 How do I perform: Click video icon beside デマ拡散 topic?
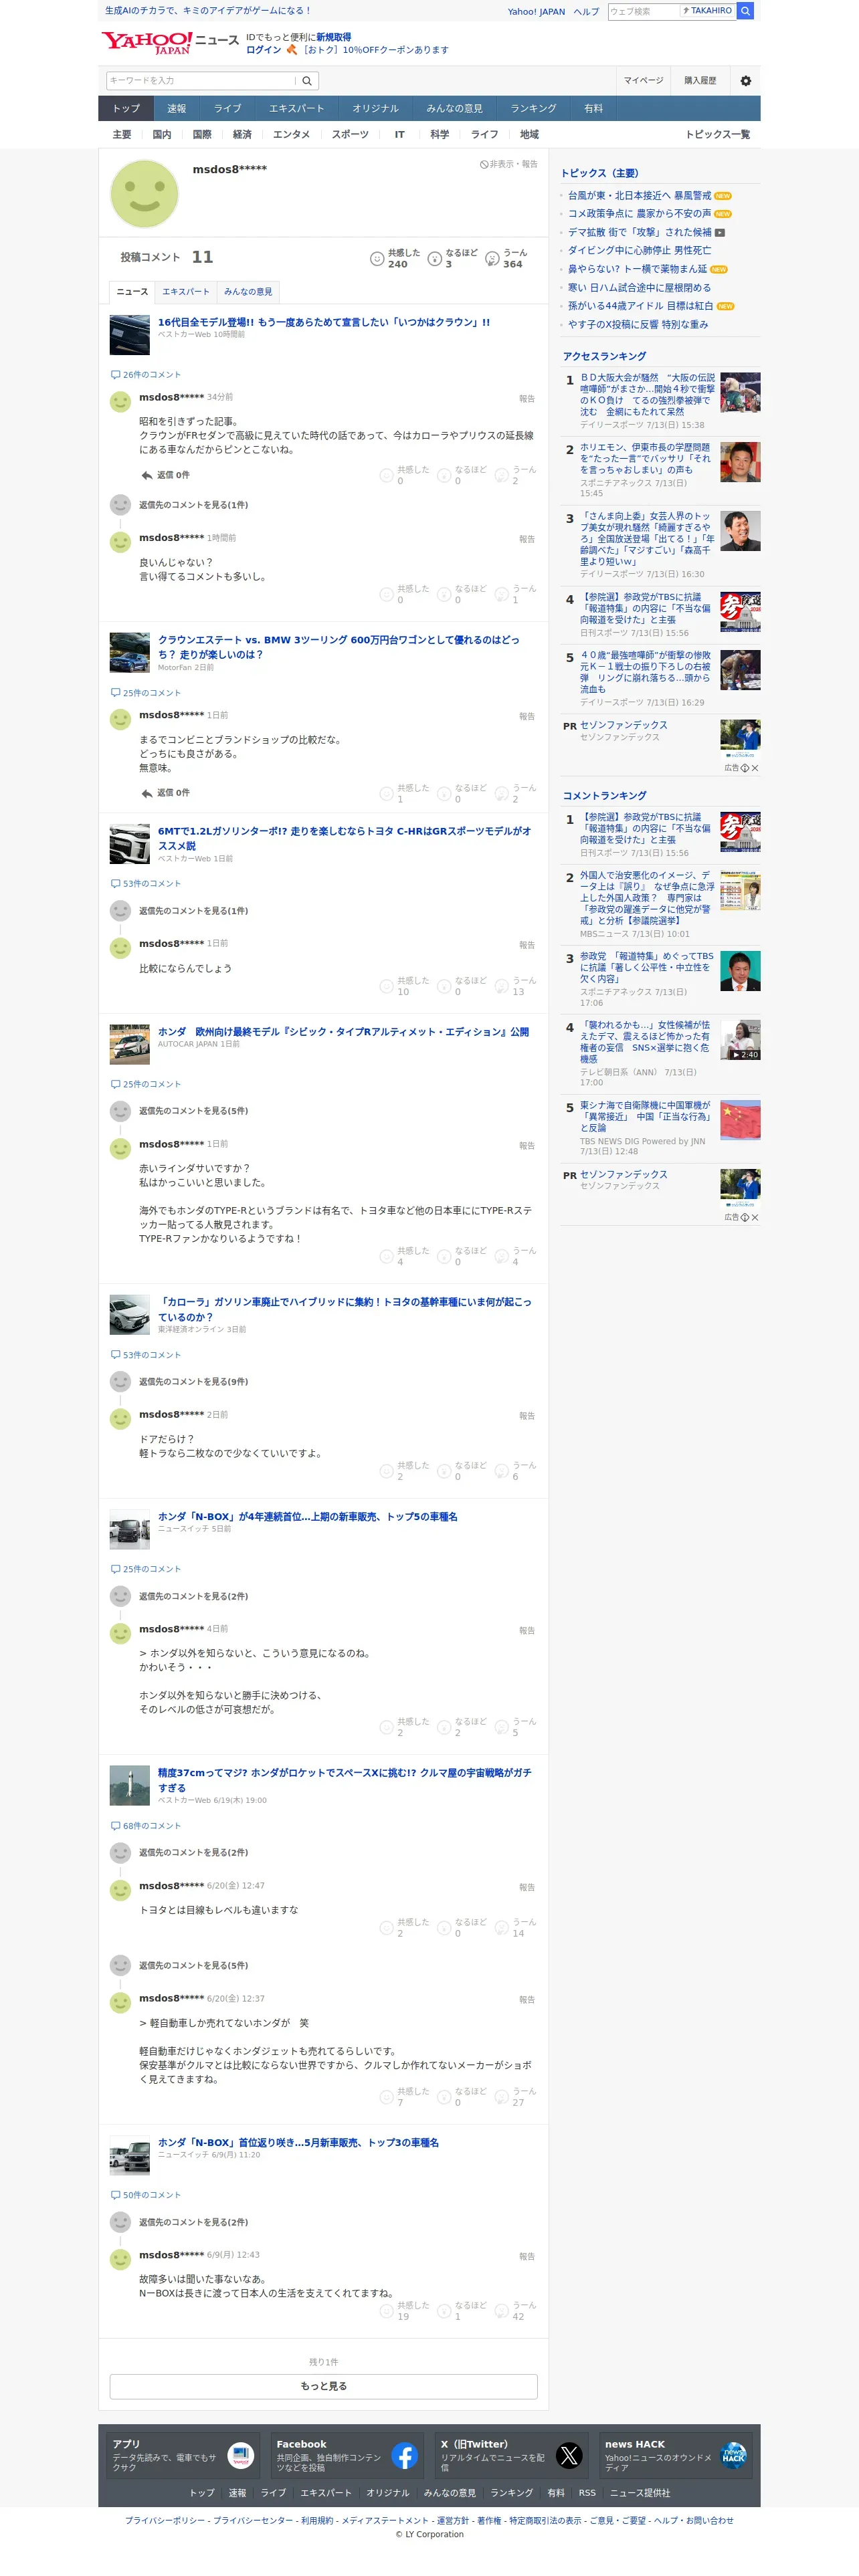point(720,232)
